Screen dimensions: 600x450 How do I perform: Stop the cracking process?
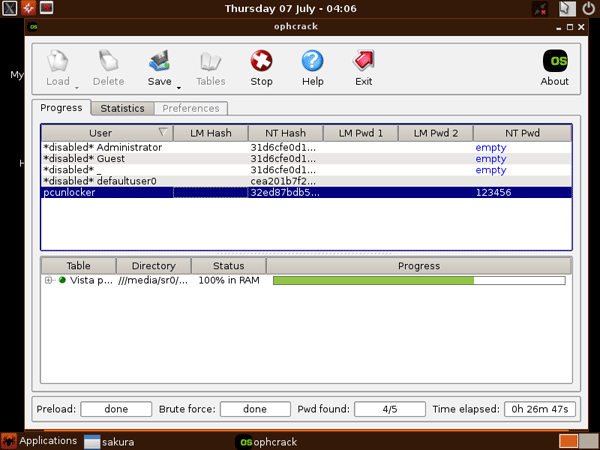point(261,64)
